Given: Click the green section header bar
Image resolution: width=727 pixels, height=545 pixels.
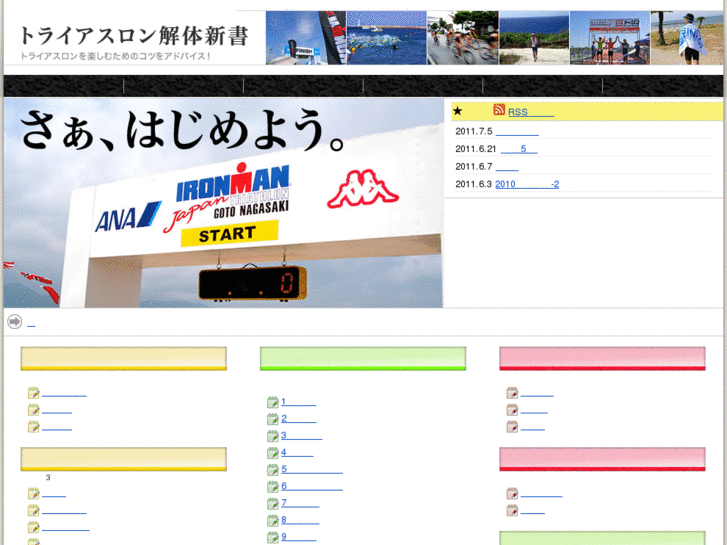Looking at the screenshot, I should 363,359.
